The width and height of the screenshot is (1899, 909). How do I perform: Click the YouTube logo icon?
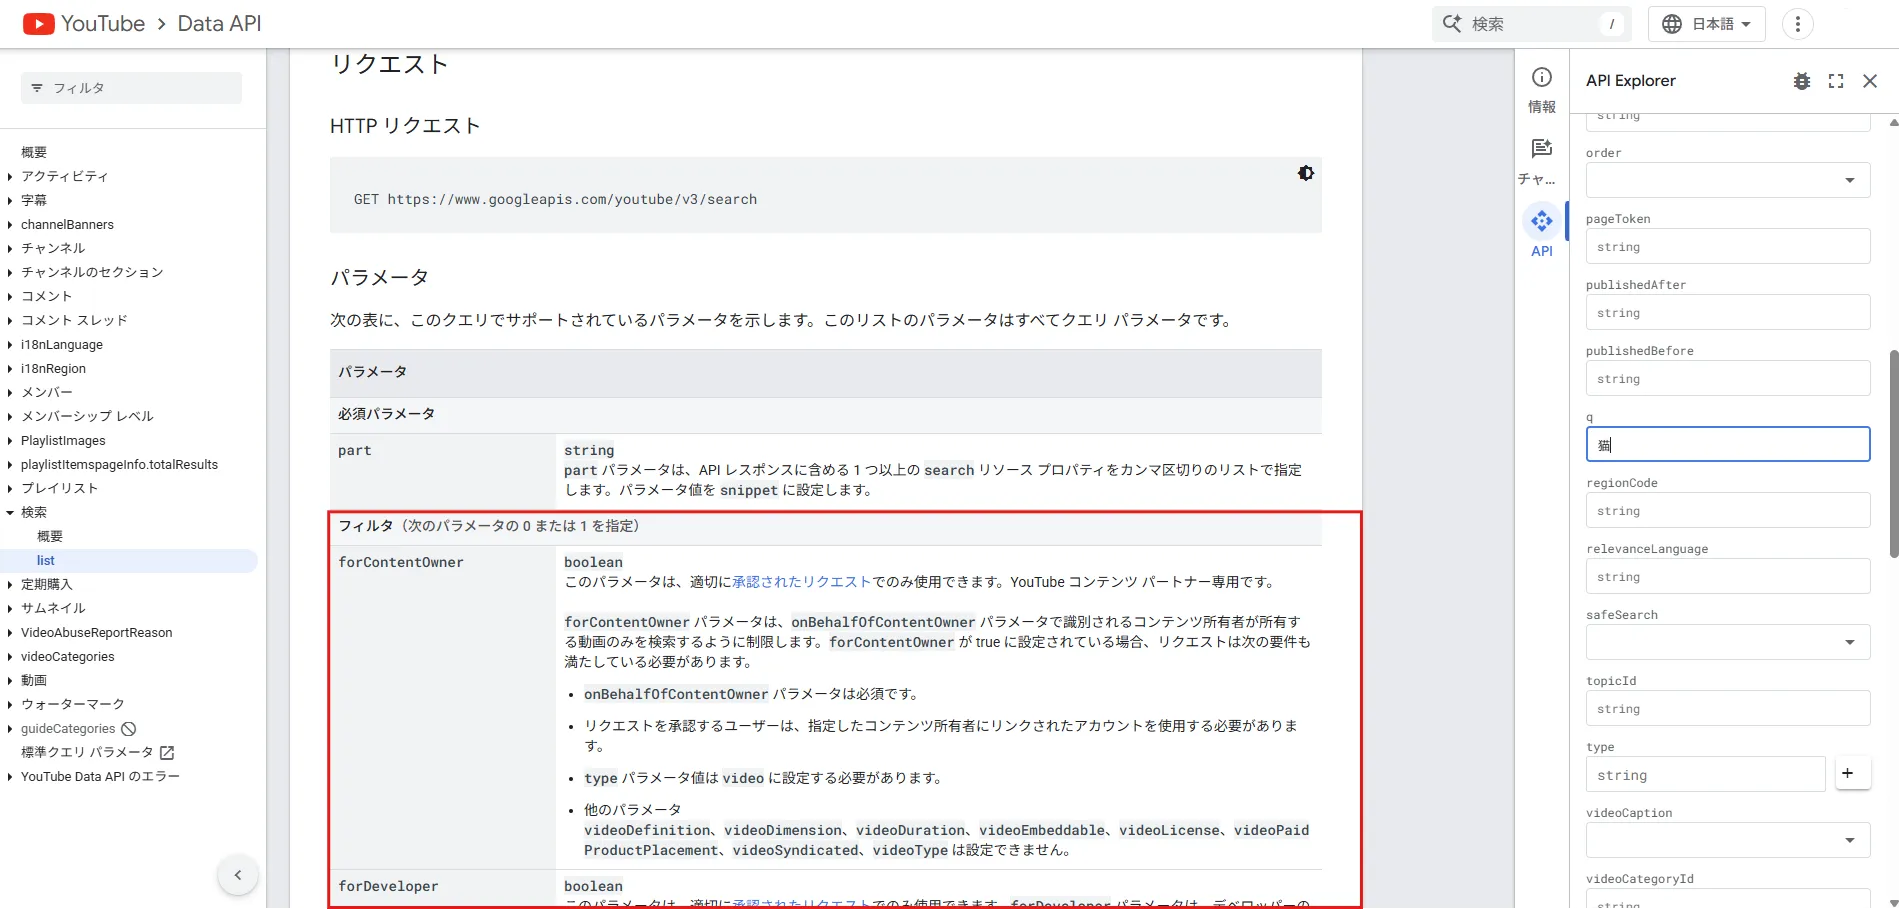click(x=39, y=24)
